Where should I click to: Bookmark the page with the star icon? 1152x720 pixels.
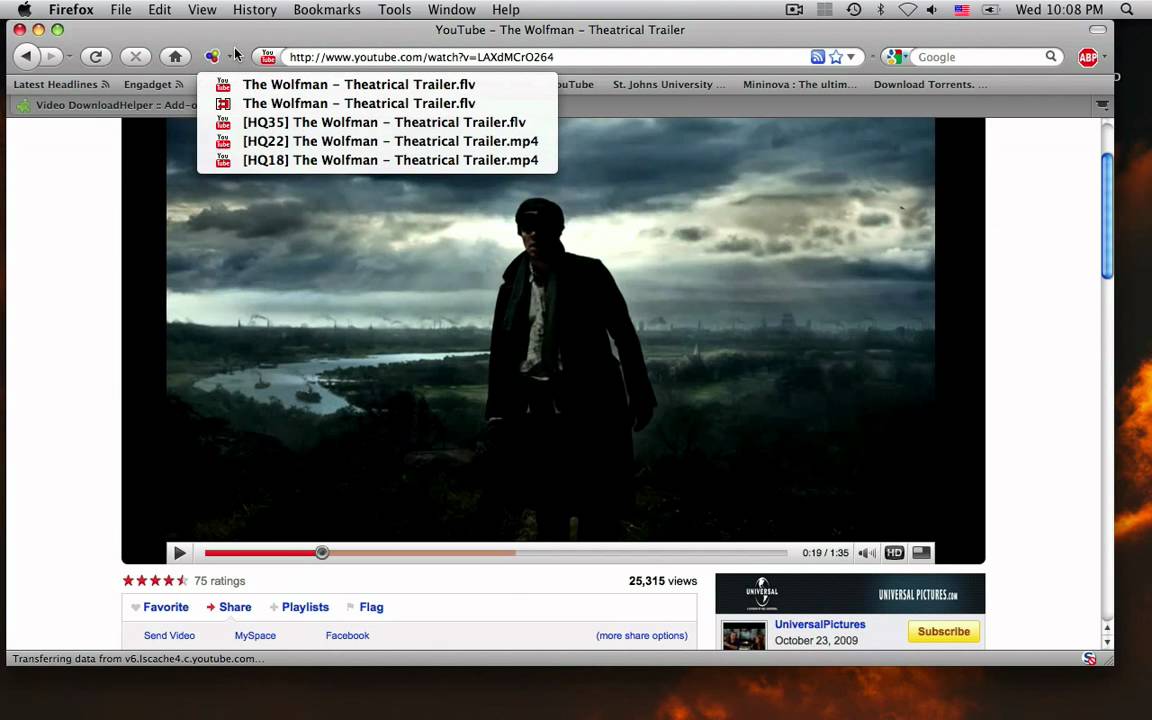click(x=836, y=57)
